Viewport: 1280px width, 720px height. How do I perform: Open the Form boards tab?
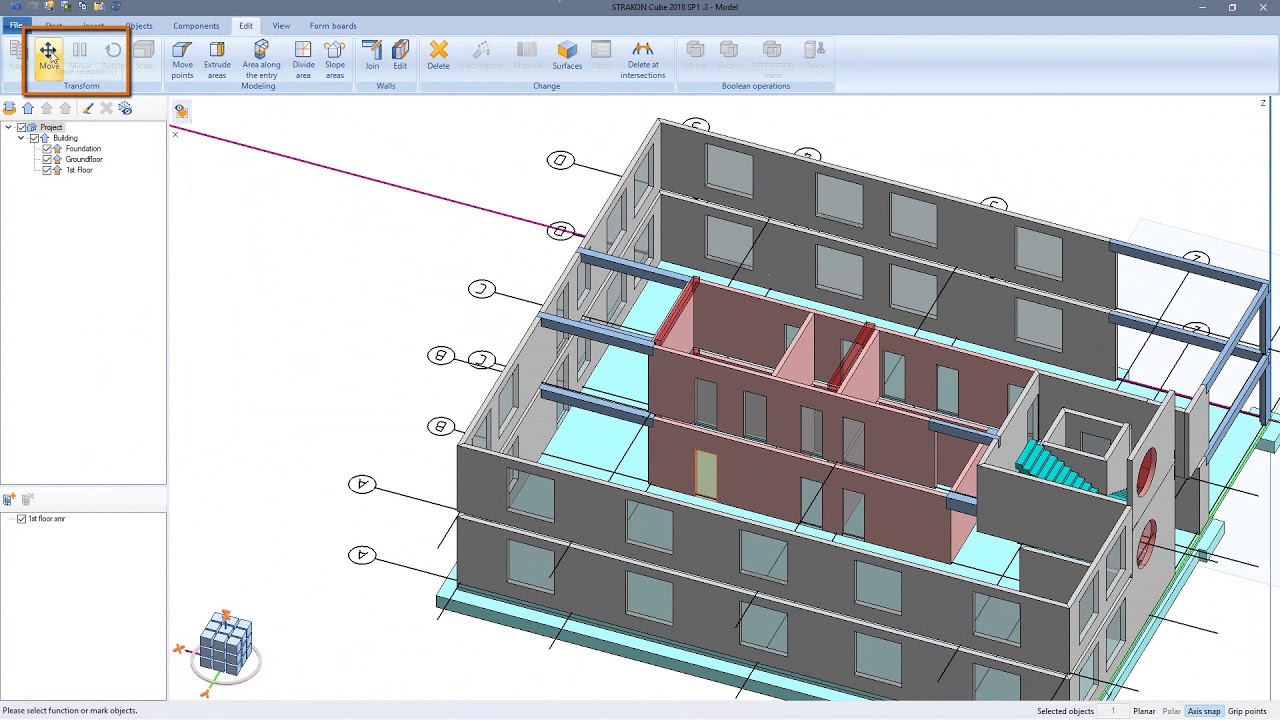coord(333,26)
